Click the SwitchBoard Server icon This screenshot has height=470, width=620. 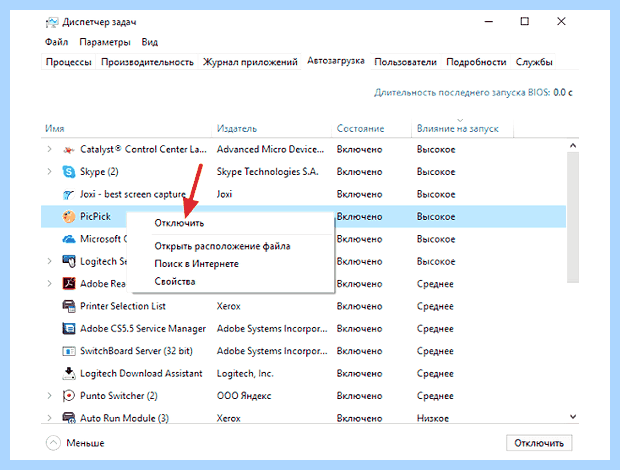click(x=69, y=351)
